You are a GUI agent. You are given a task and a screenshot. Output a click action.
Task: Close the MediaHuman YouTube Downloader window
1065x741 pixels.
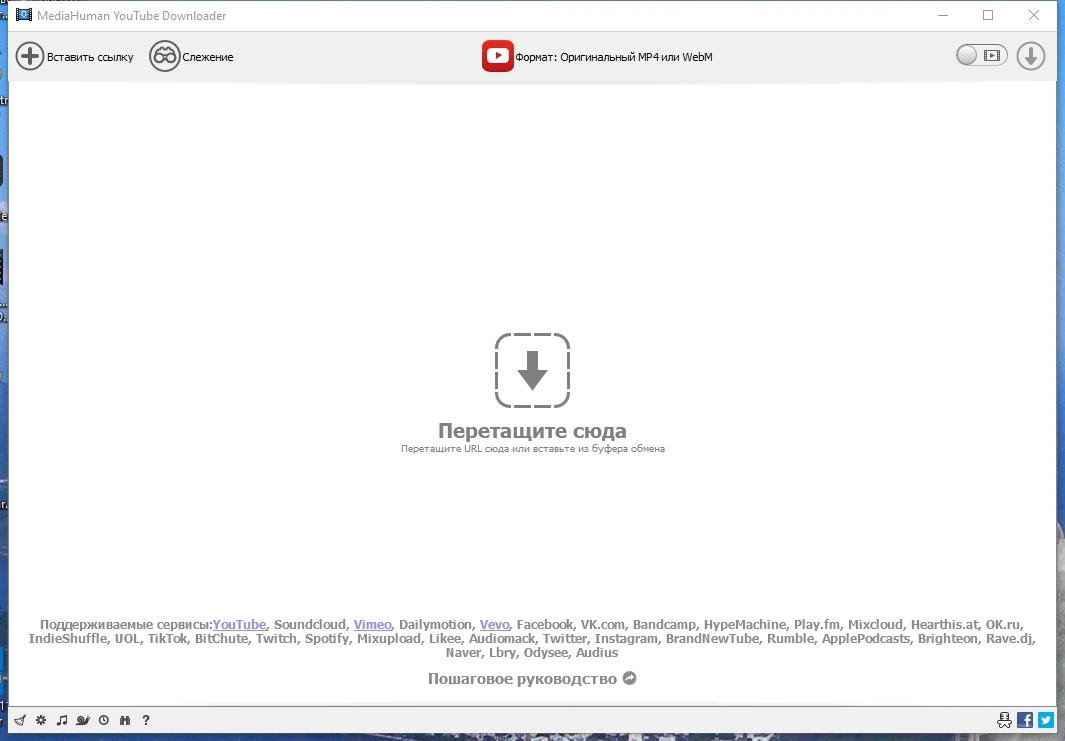(1034, 15)
